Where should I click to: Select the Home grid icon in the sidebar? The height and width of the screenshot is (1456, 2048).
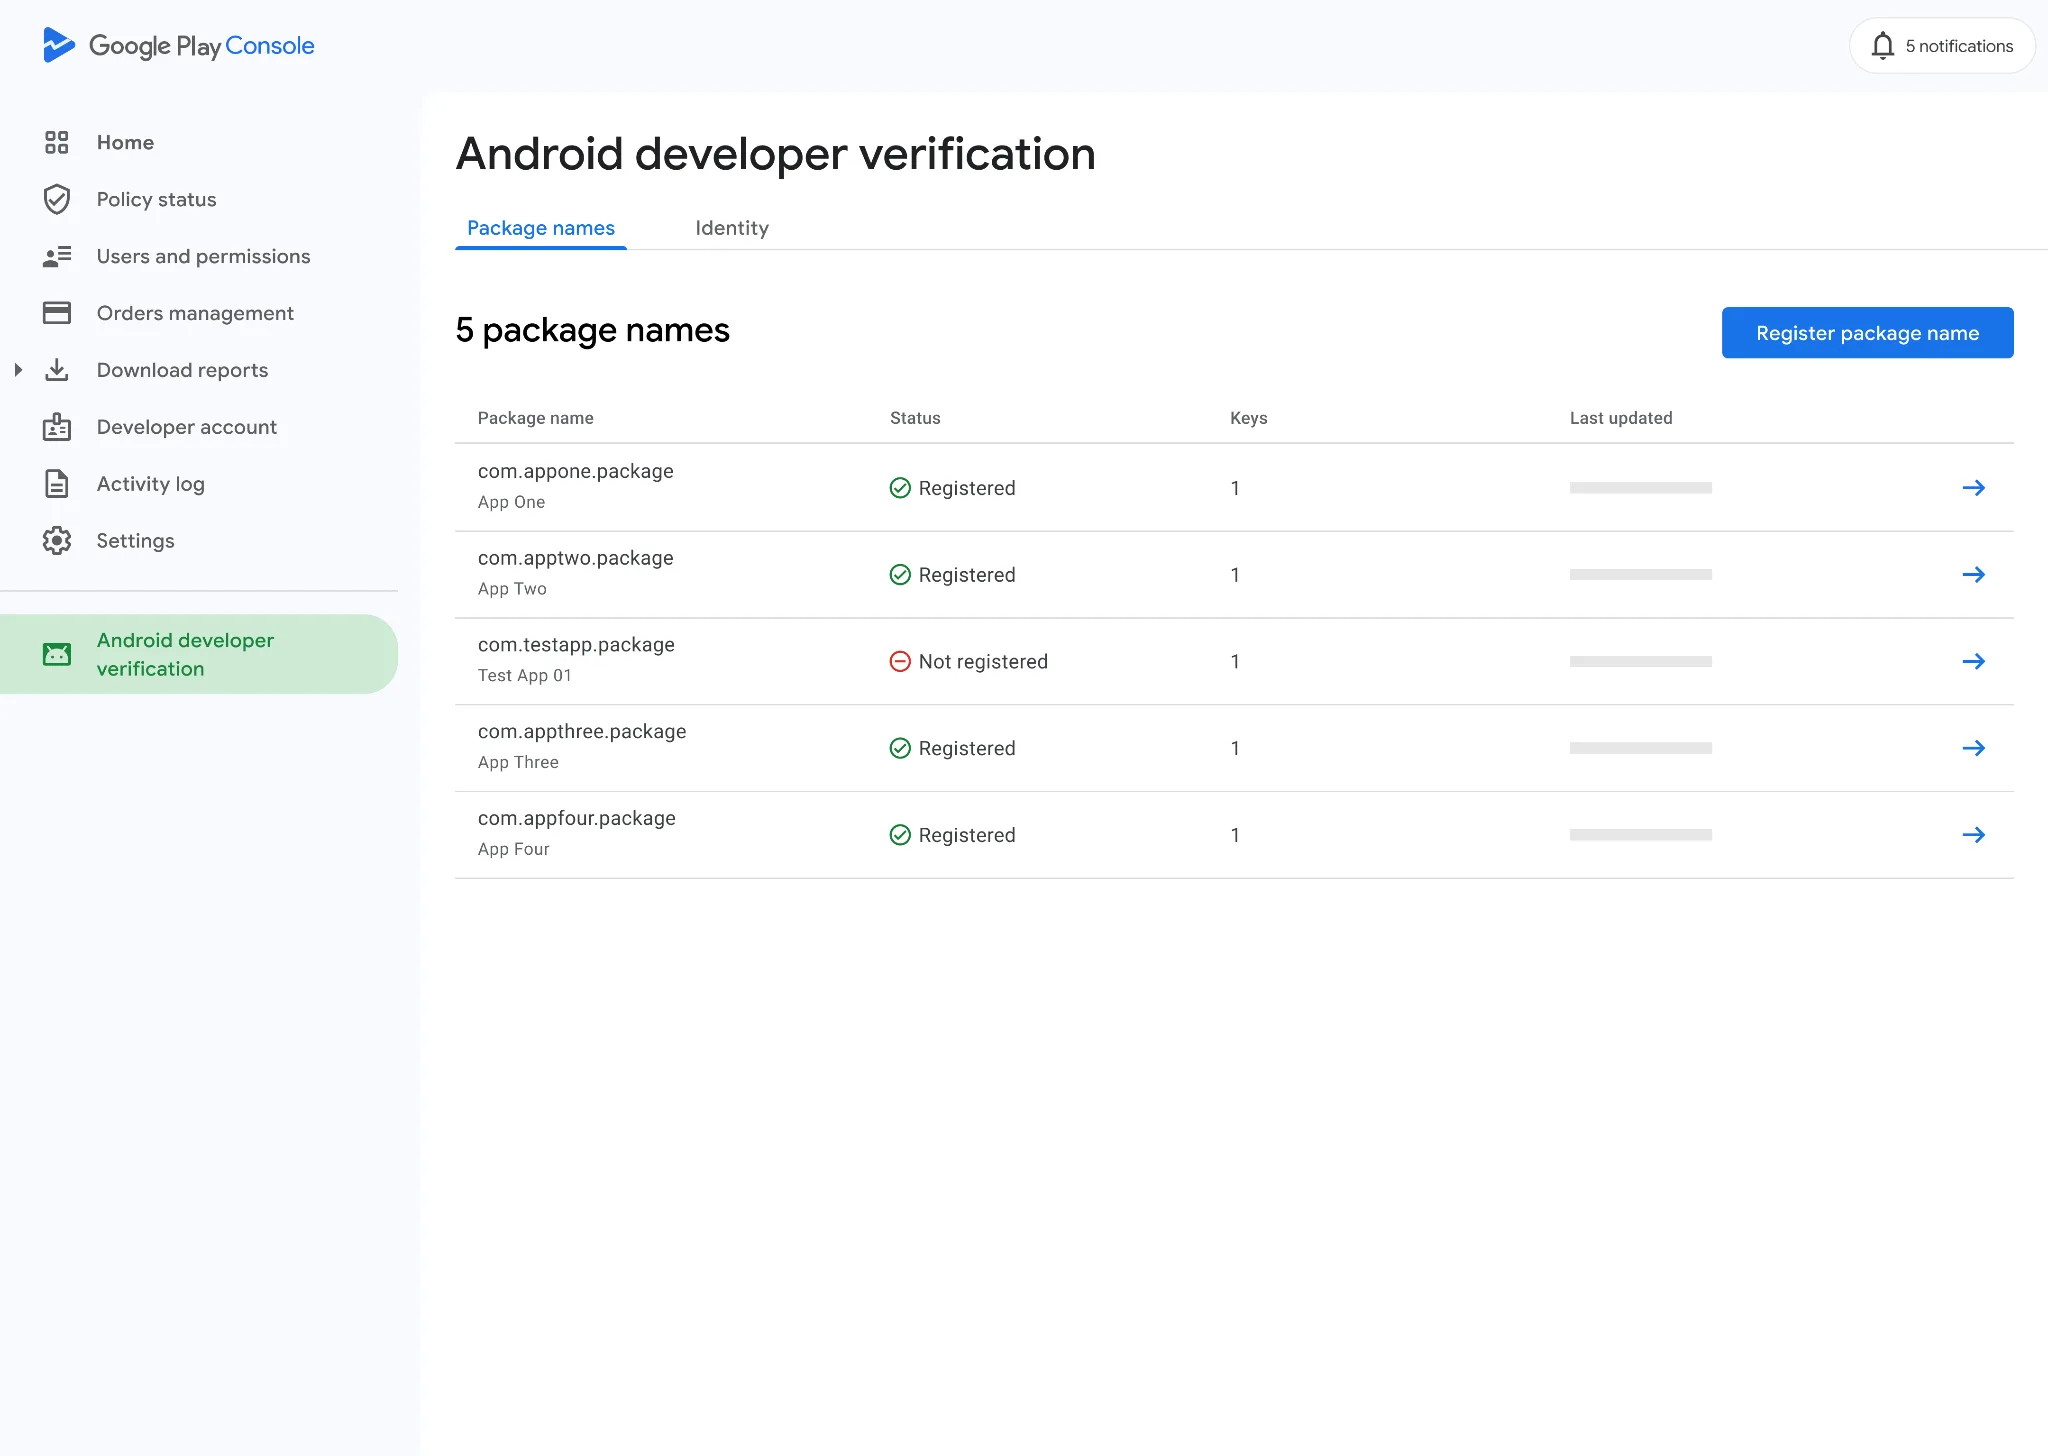click(x=57, y=142)
